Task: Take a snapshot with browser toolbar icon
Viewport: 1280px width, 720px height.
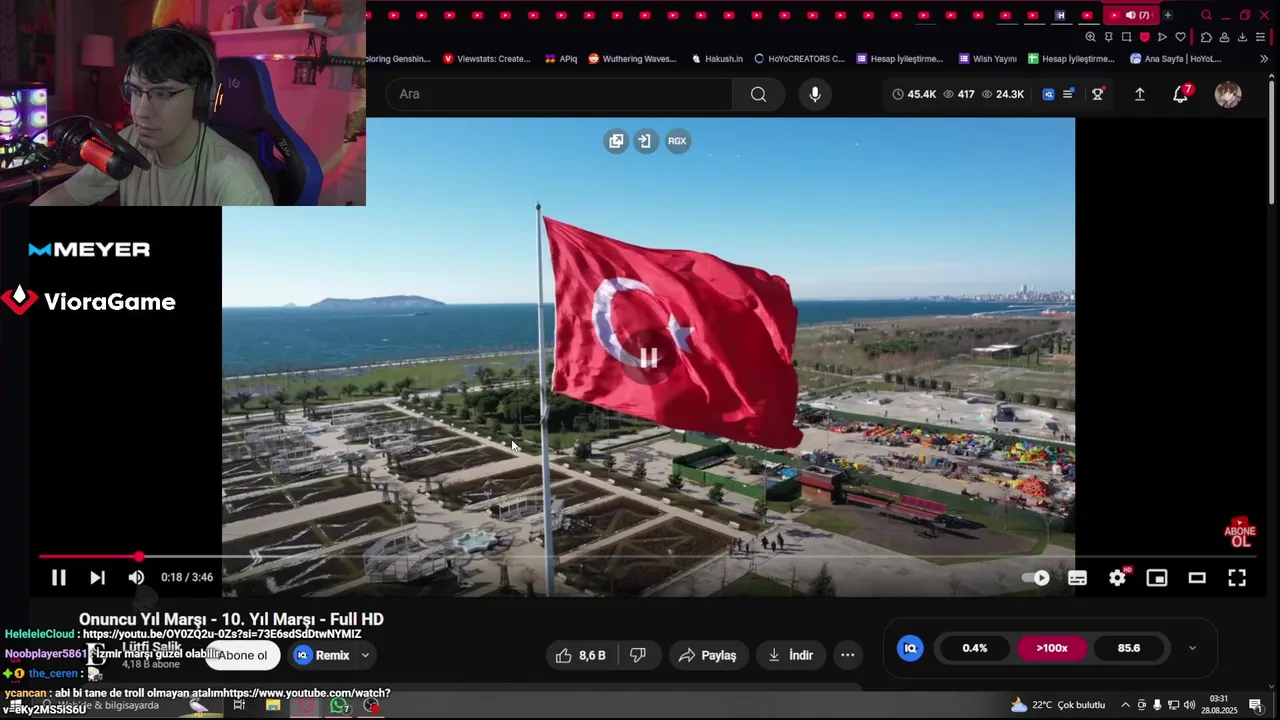Action: (x=1126, y=37)
